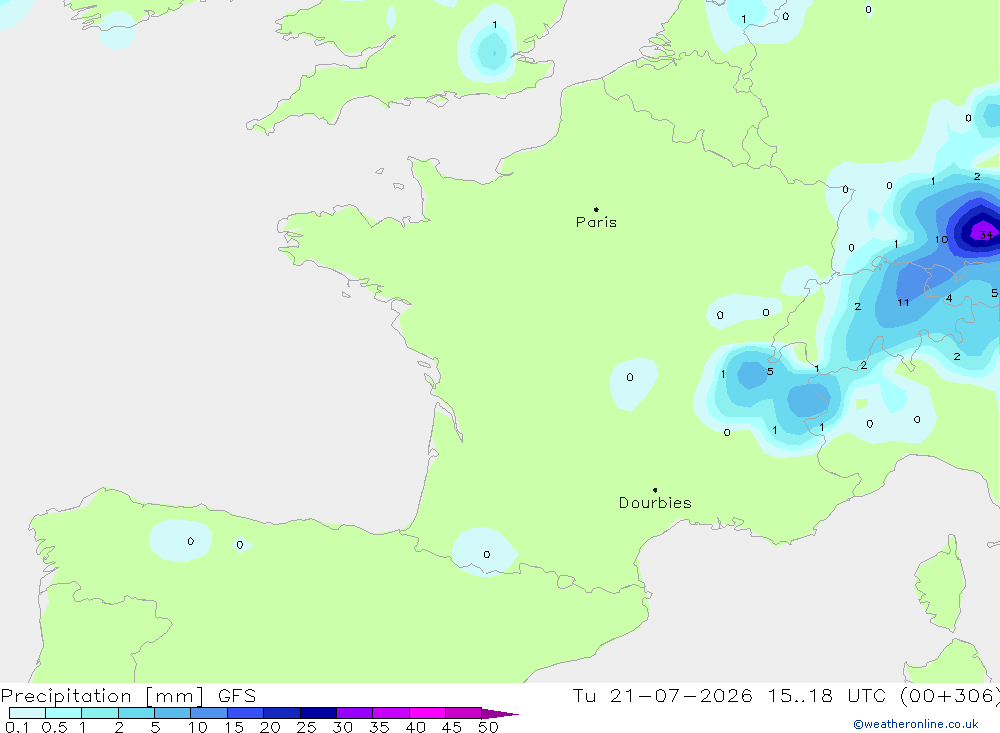
Task: Click the weatheronline.co.uk copyright text
Action: click(916, 724)
